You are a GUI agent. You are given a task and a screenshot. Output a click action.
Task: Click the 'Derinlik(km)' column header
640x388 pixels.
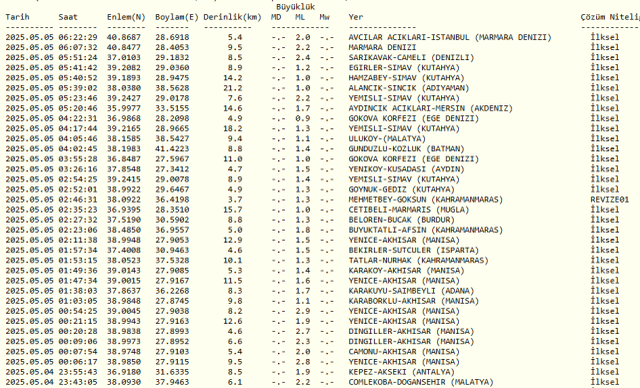coord(233,17)
